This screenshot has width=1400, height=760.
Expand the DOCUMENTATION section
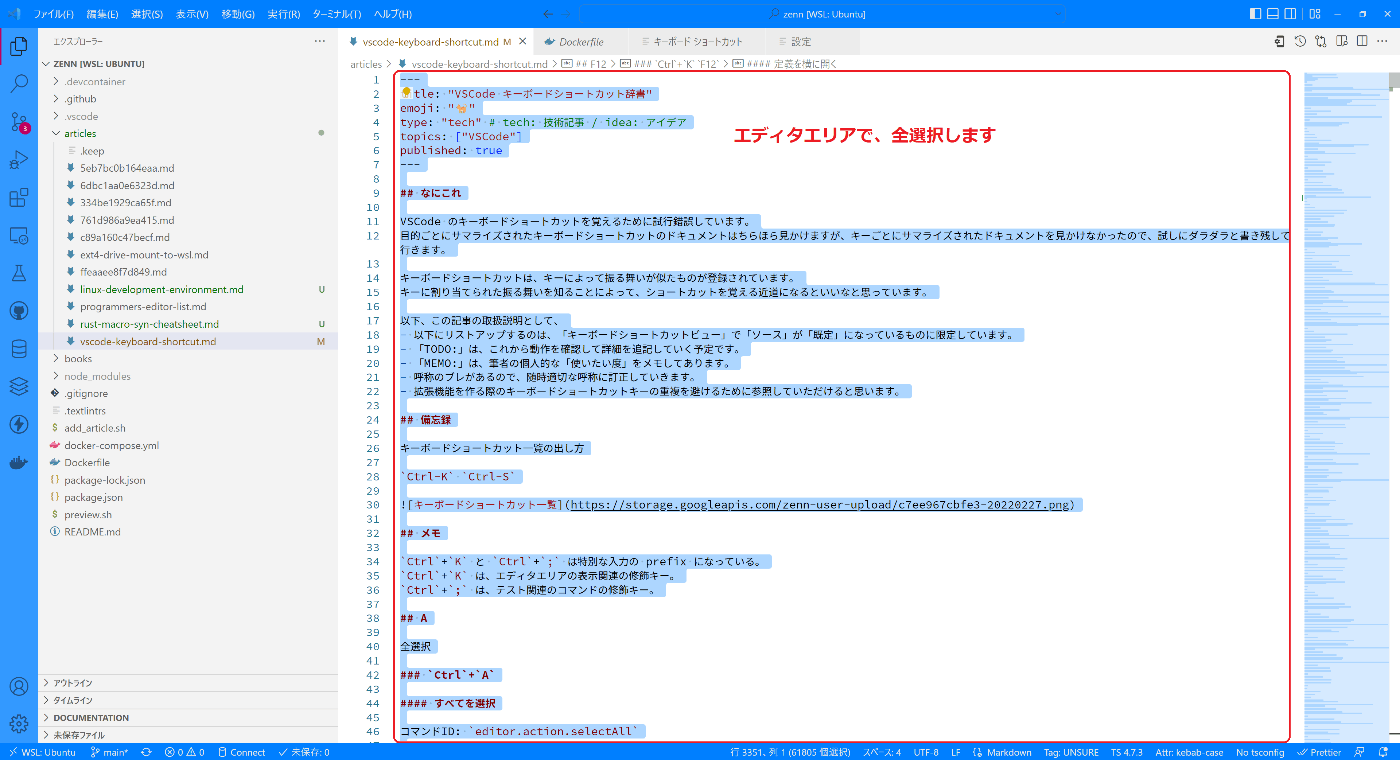[x=188, y=718]
